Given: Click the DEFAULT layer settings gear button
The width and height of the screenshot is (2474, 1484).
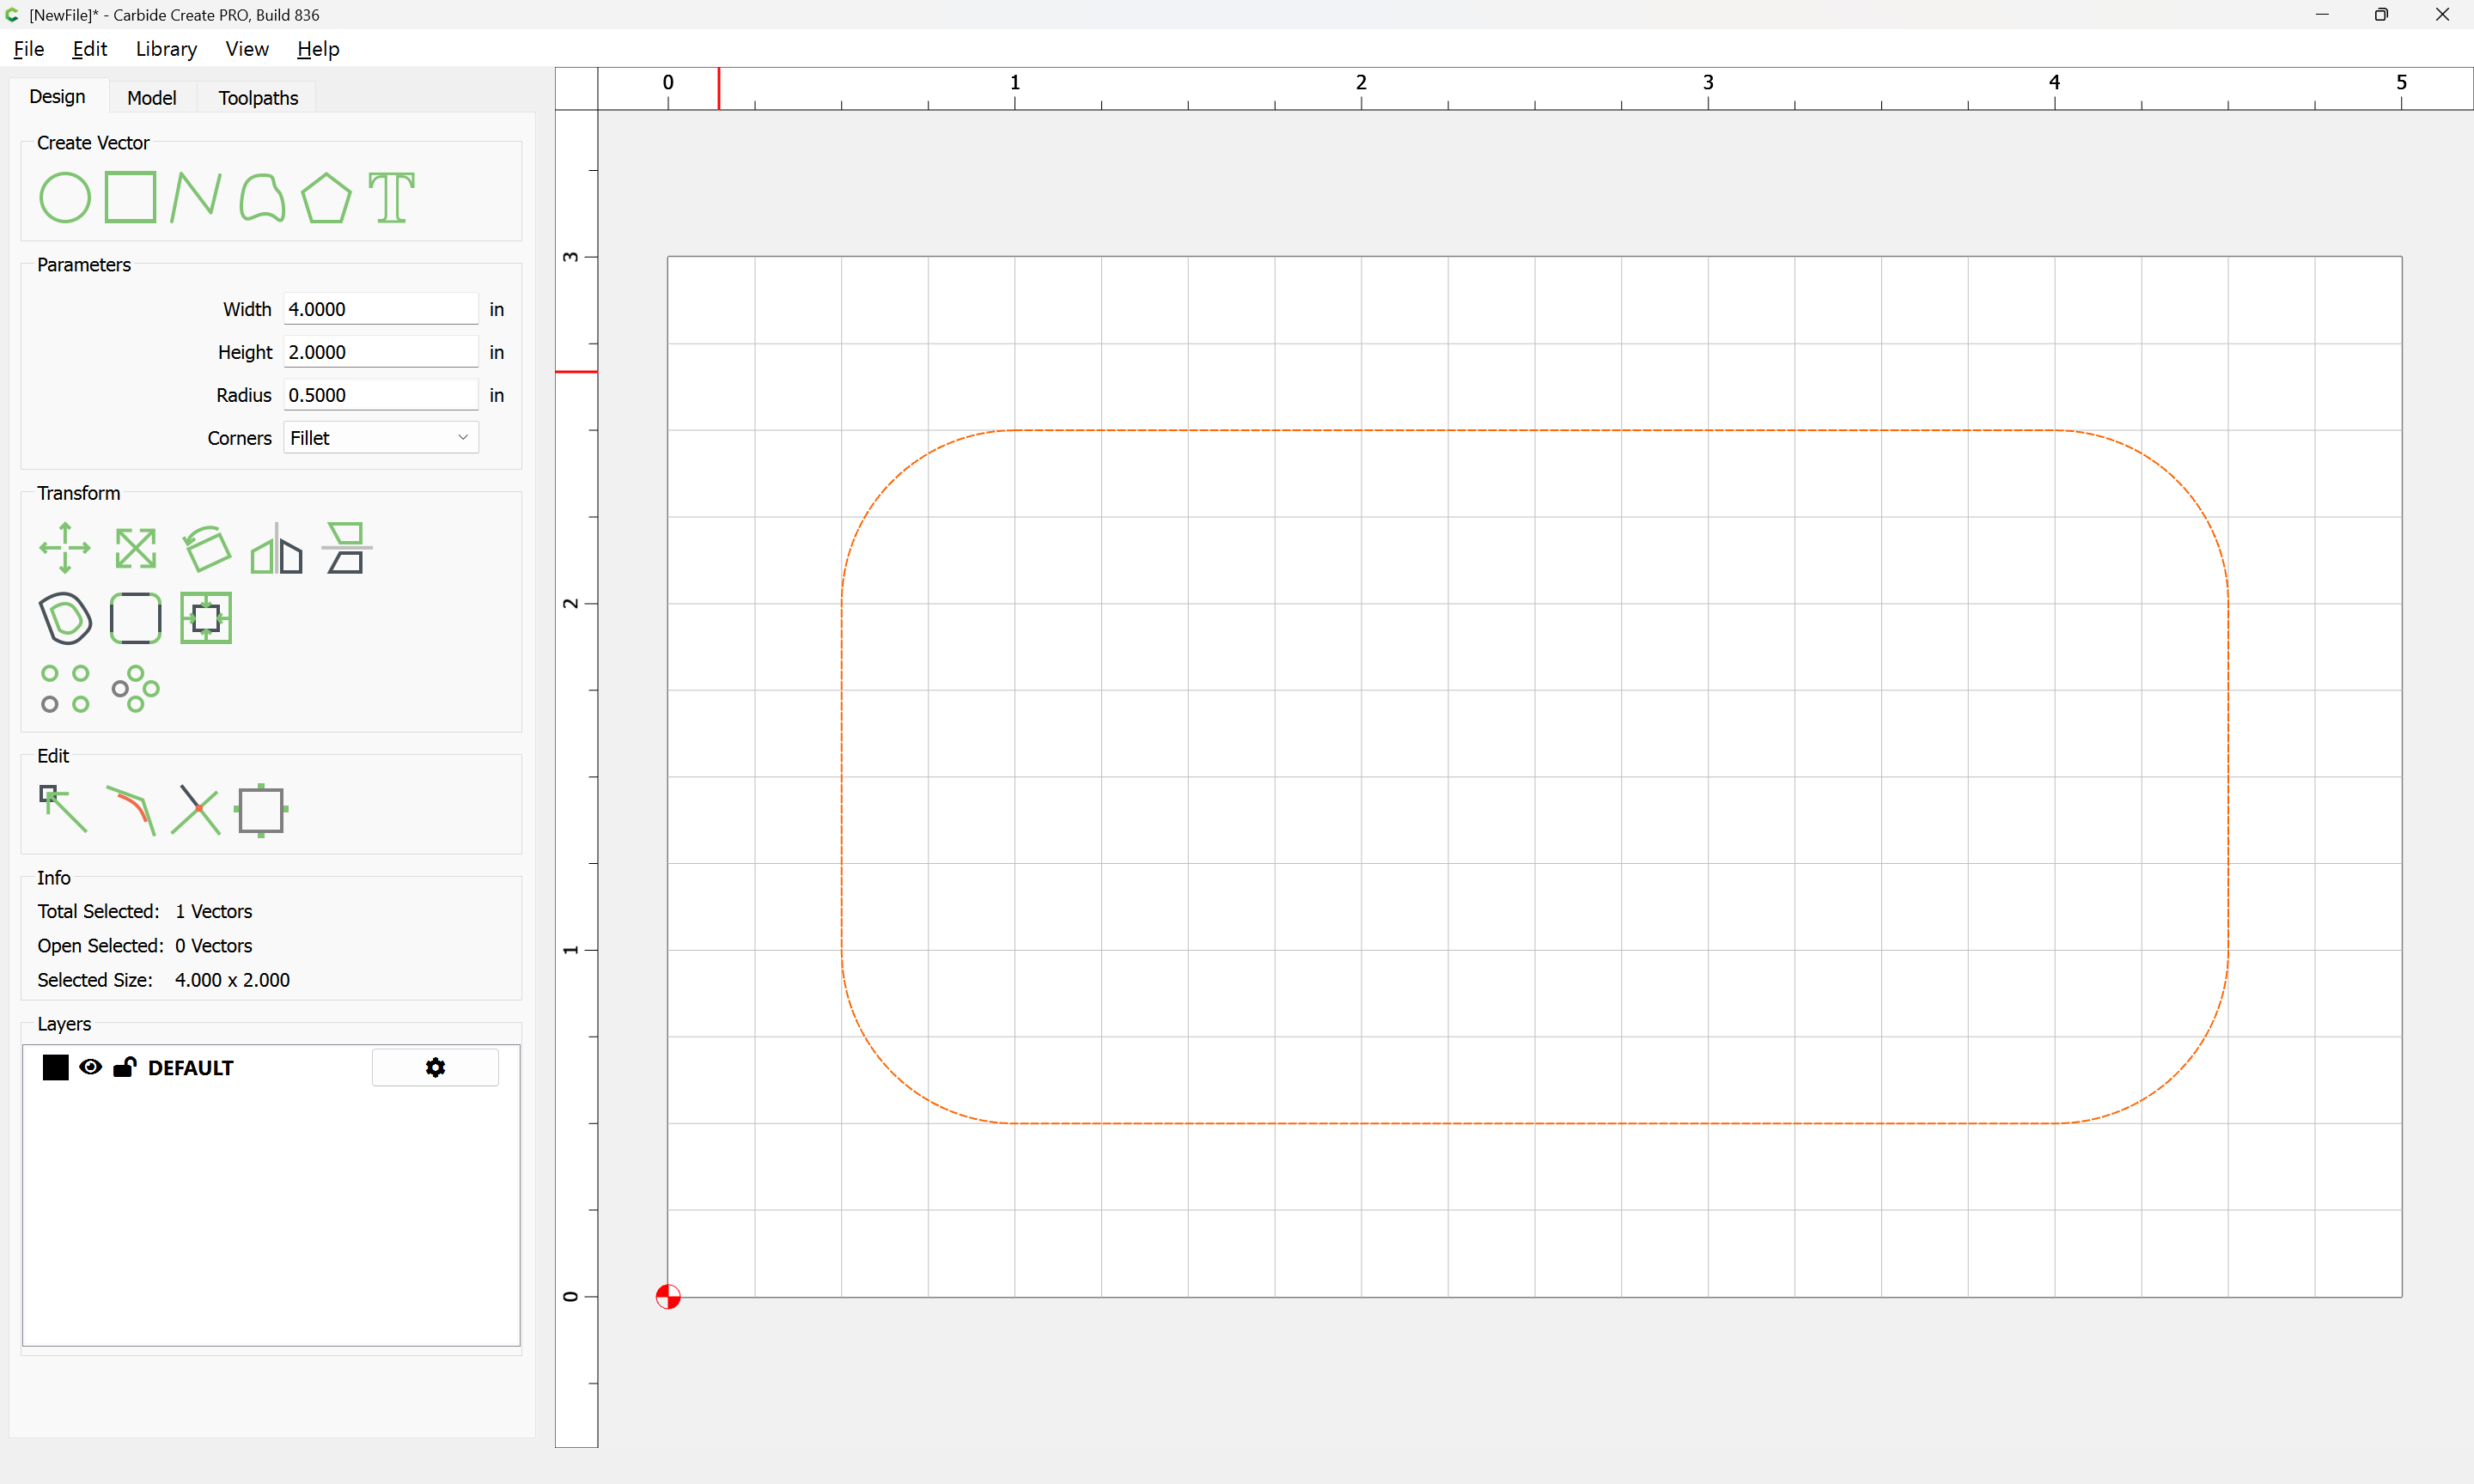Looking at the screenshot, I should click(x=435, y=1067).
